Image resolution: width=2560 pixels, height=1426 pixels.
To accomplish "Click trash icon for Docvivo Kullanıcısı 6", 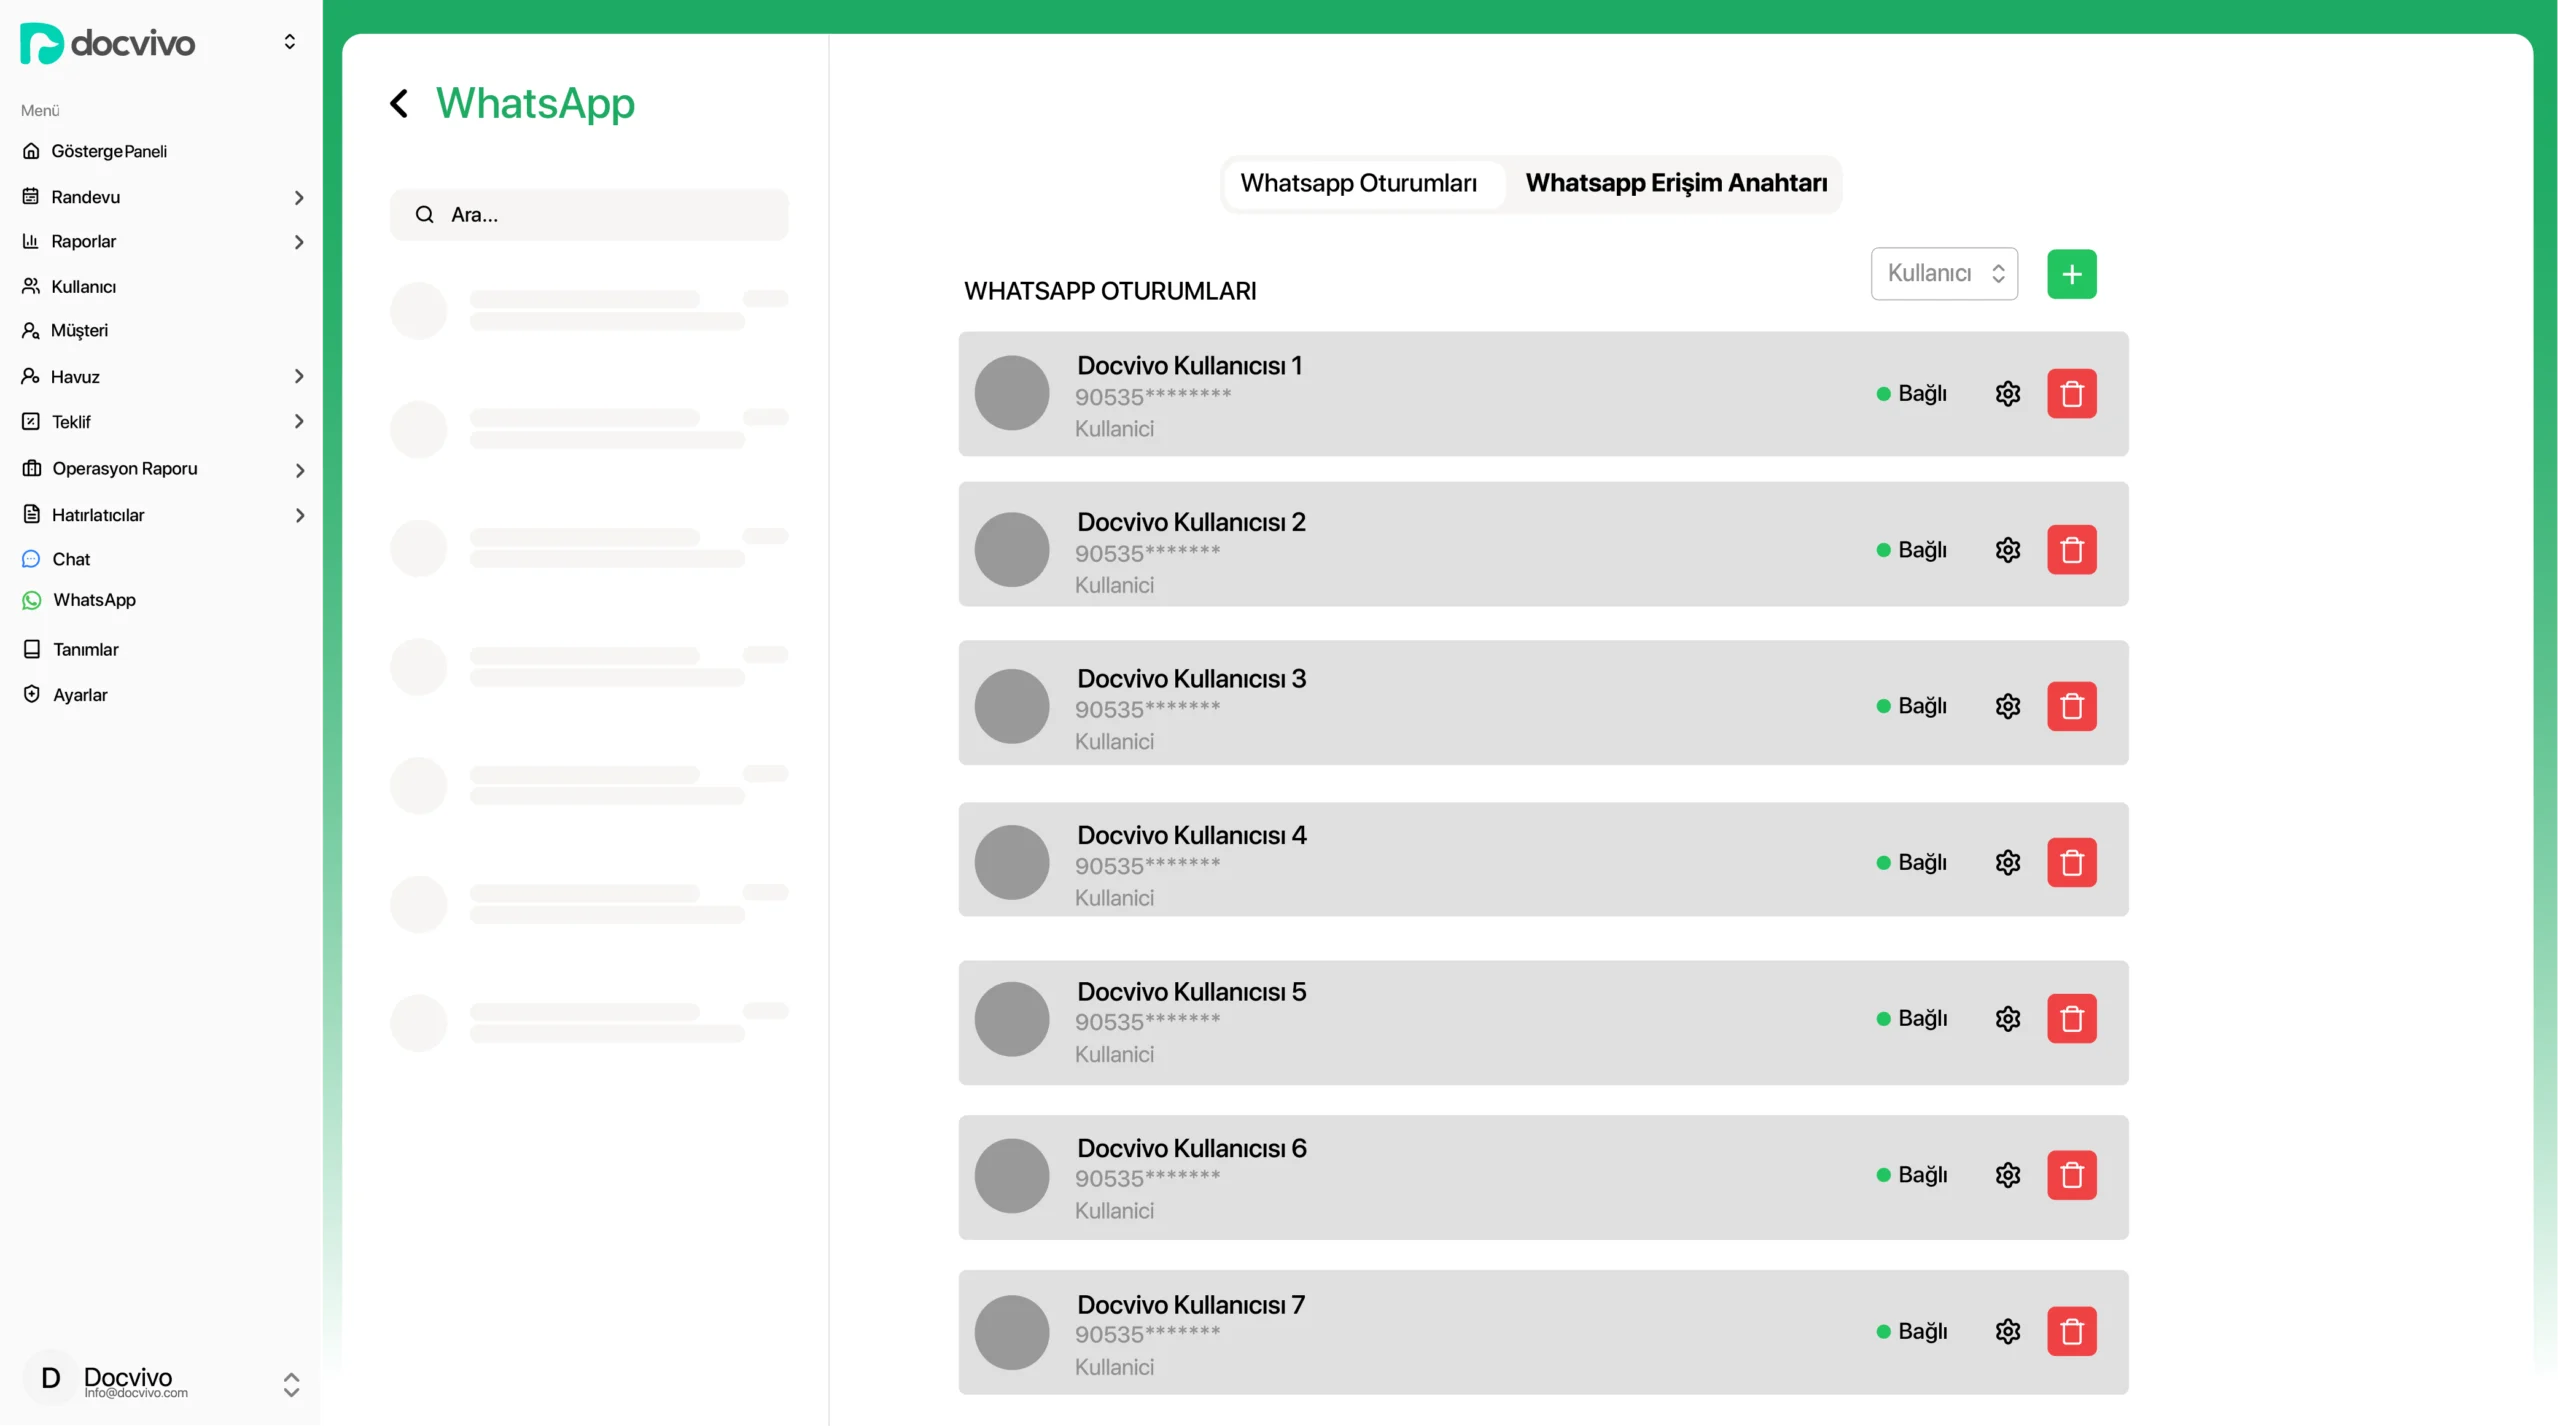I will (2071, 1174).
